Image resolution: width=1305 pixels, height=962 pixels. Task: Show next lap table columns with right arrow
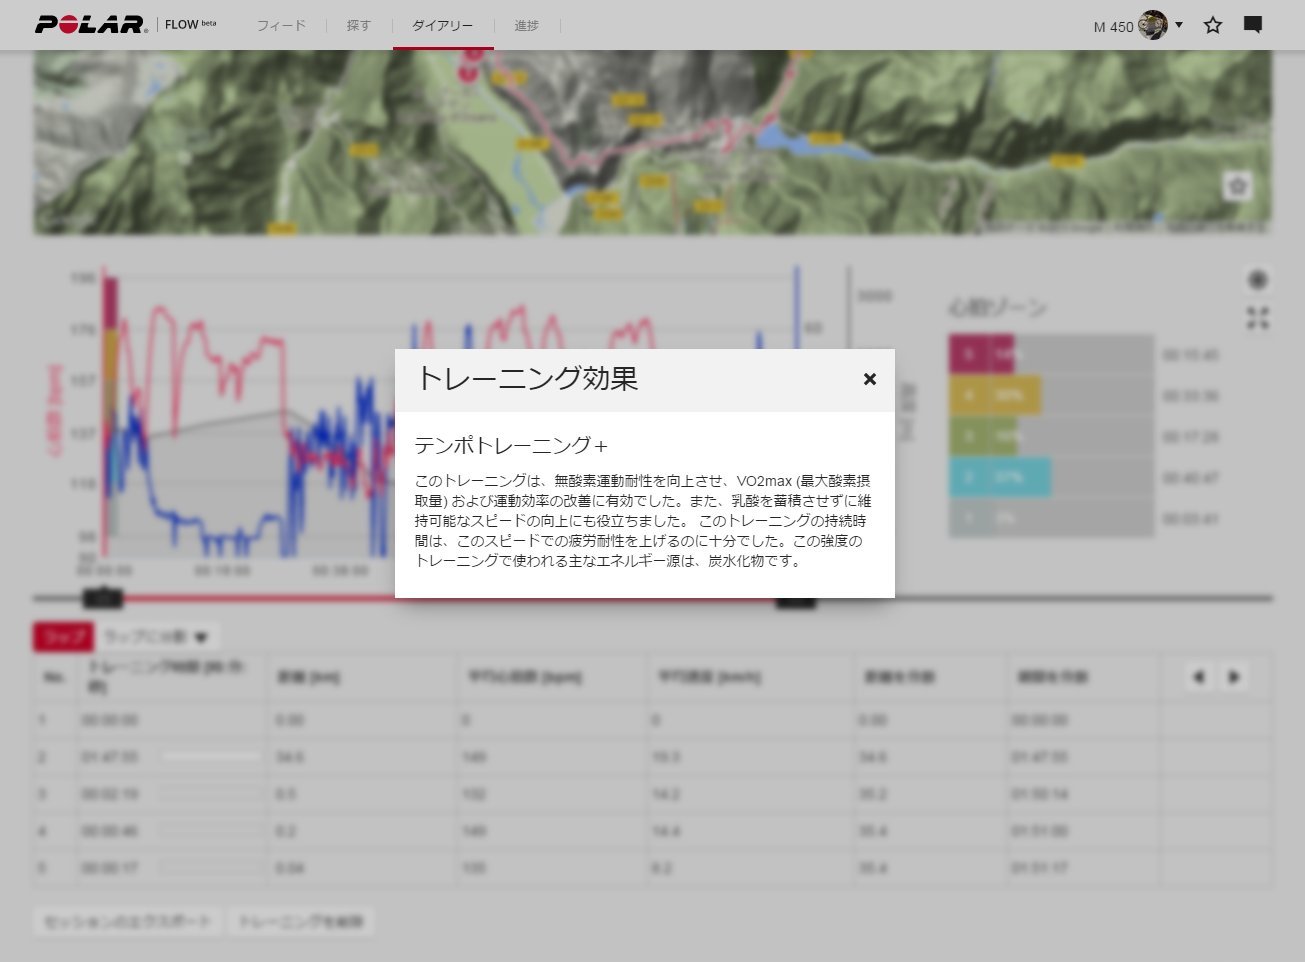click(1234, 677)
